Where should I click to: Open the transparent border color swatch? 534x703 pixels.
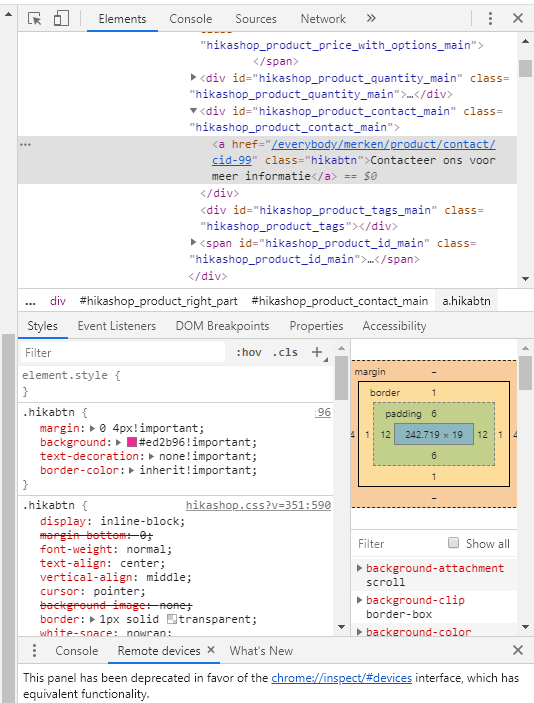[x=172, y=619]
